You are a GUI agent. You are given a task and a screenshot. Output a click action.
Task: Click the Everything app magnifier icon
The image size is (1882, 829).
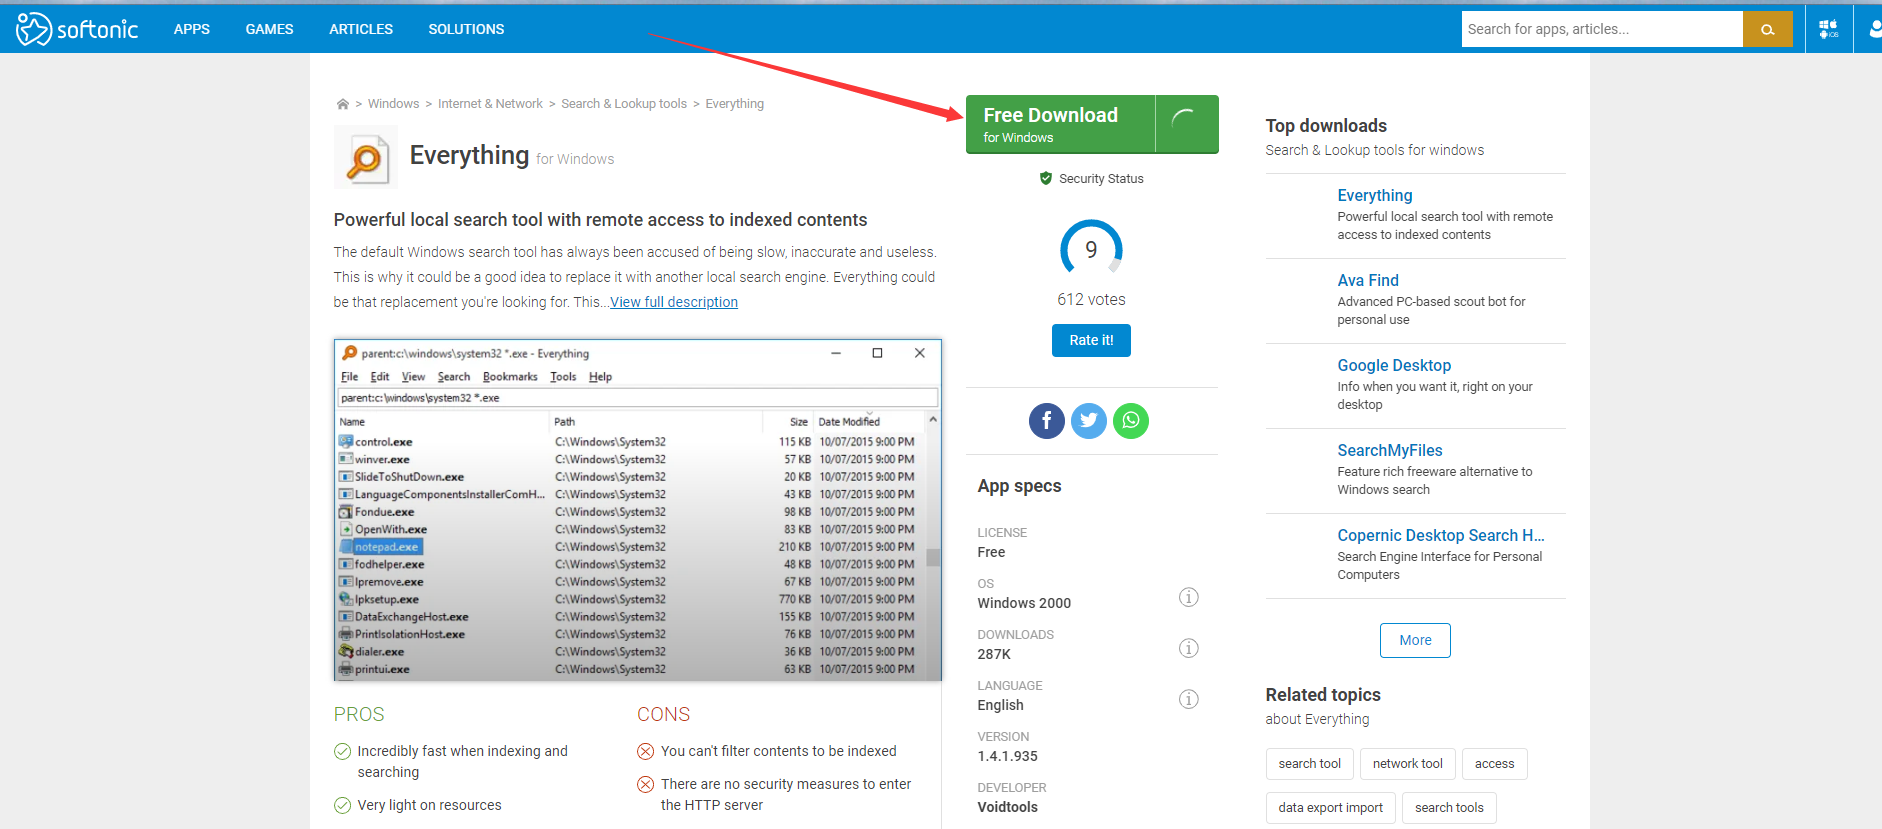pyautogui.click(x=366, y=157)
